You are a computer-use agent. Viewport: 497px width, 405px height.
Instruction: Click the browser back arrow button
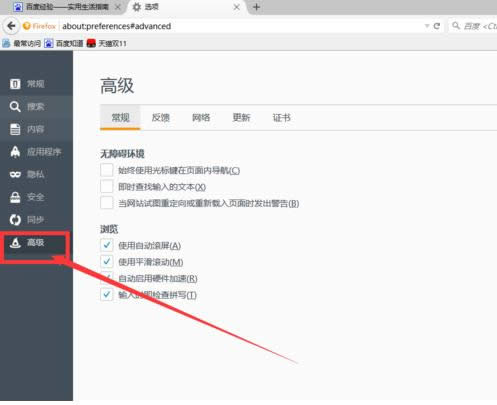point(11,26)
